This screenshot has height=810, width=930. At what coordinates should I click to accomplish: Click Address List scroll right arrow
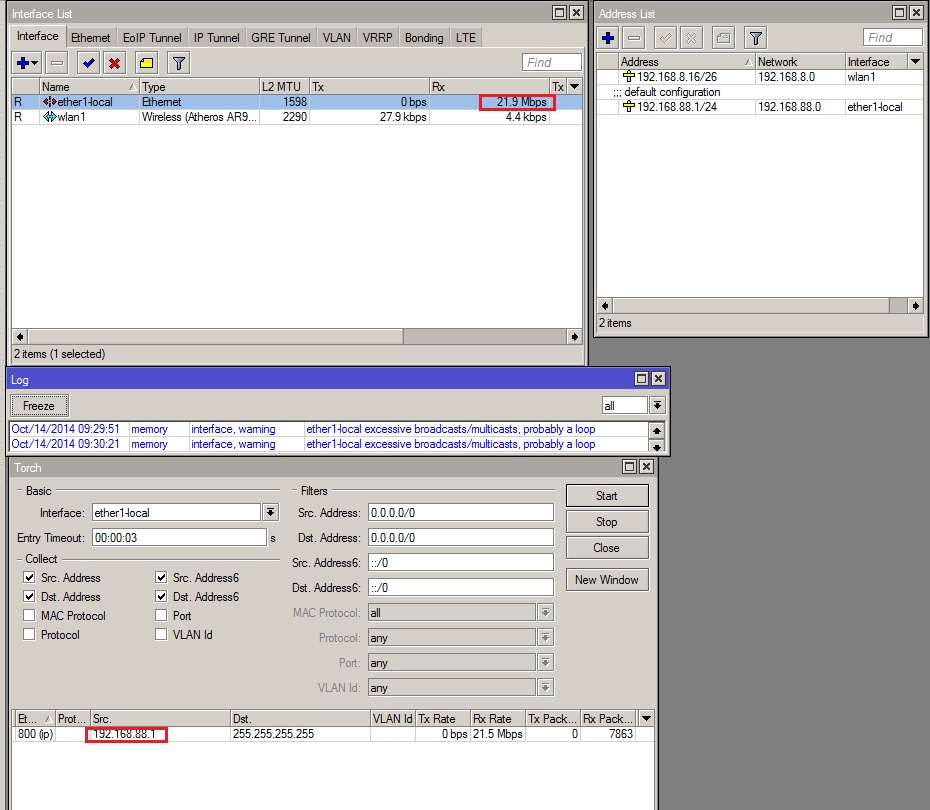pyautogui.click(x=915, y=306)
